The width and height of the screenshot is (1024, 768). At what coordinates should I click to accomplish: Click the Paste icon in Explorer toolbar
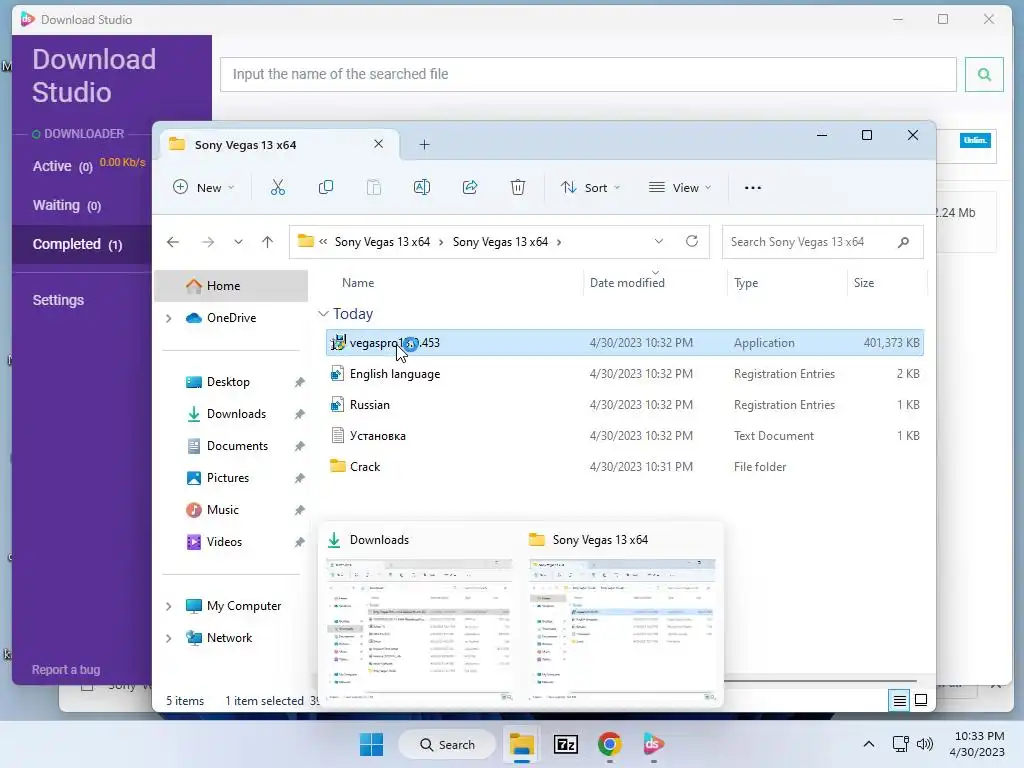[374, 187]
